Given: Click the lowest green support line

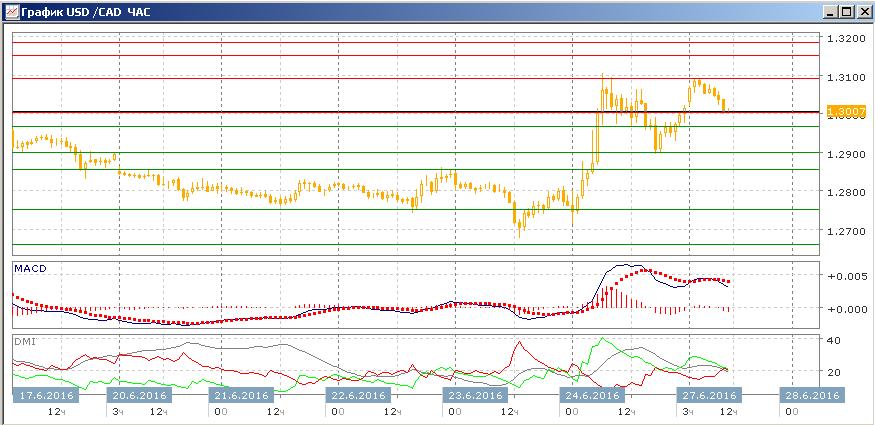Looking at the screenshot, I should pos(416,244).
